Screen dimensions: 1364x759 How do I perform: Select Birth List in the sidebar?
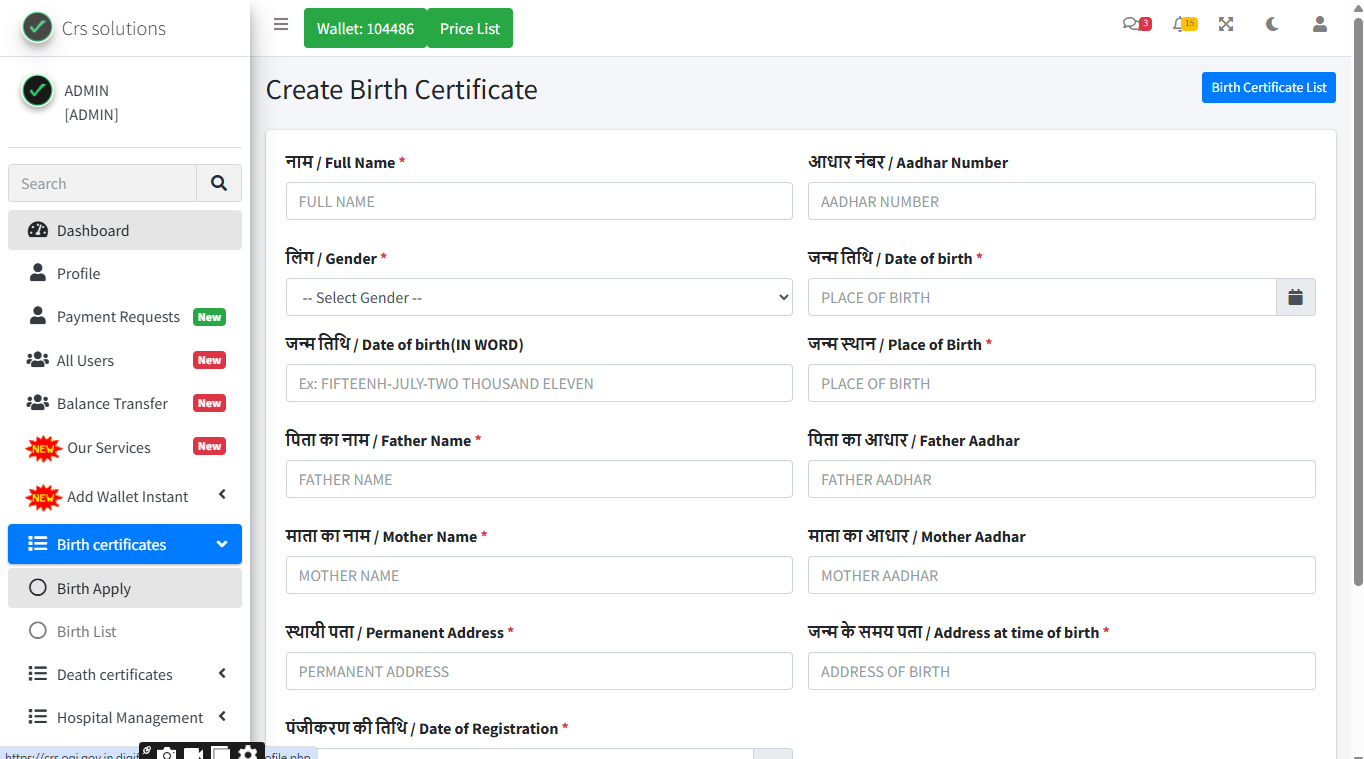click(87, 631)
